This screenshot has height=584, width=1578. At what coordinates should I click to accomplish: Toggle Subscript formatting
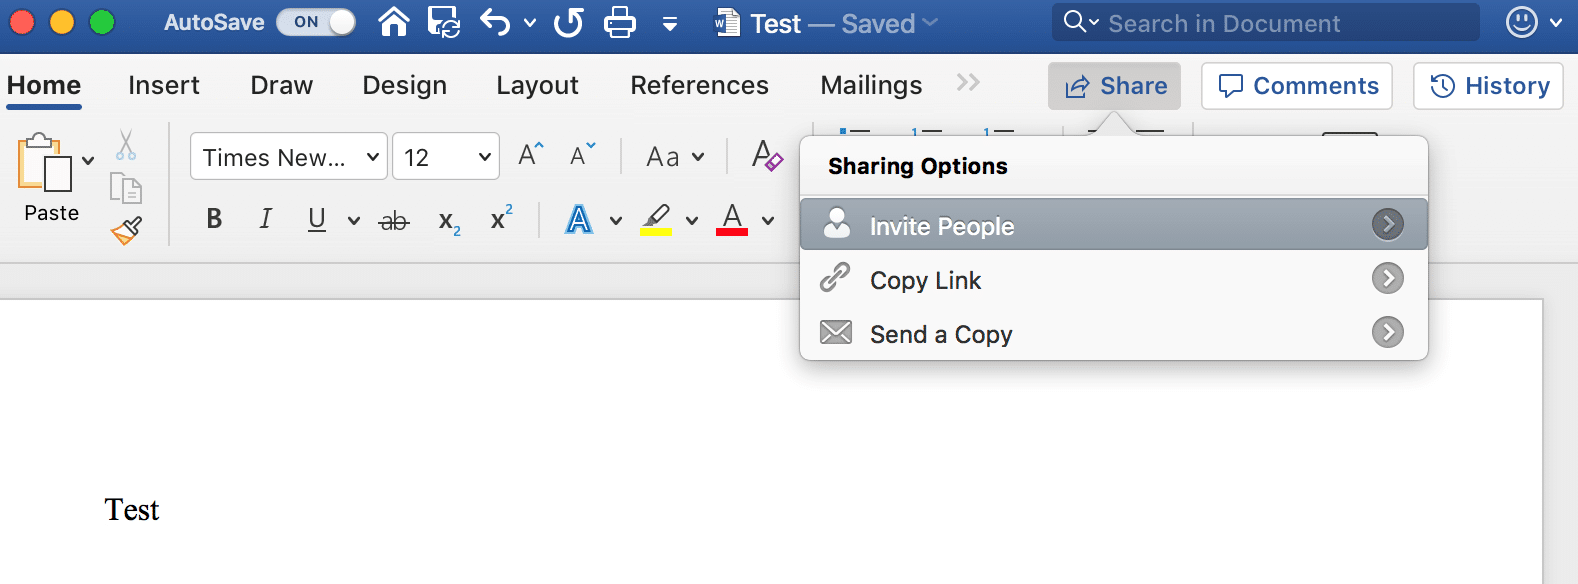point(450,222)
